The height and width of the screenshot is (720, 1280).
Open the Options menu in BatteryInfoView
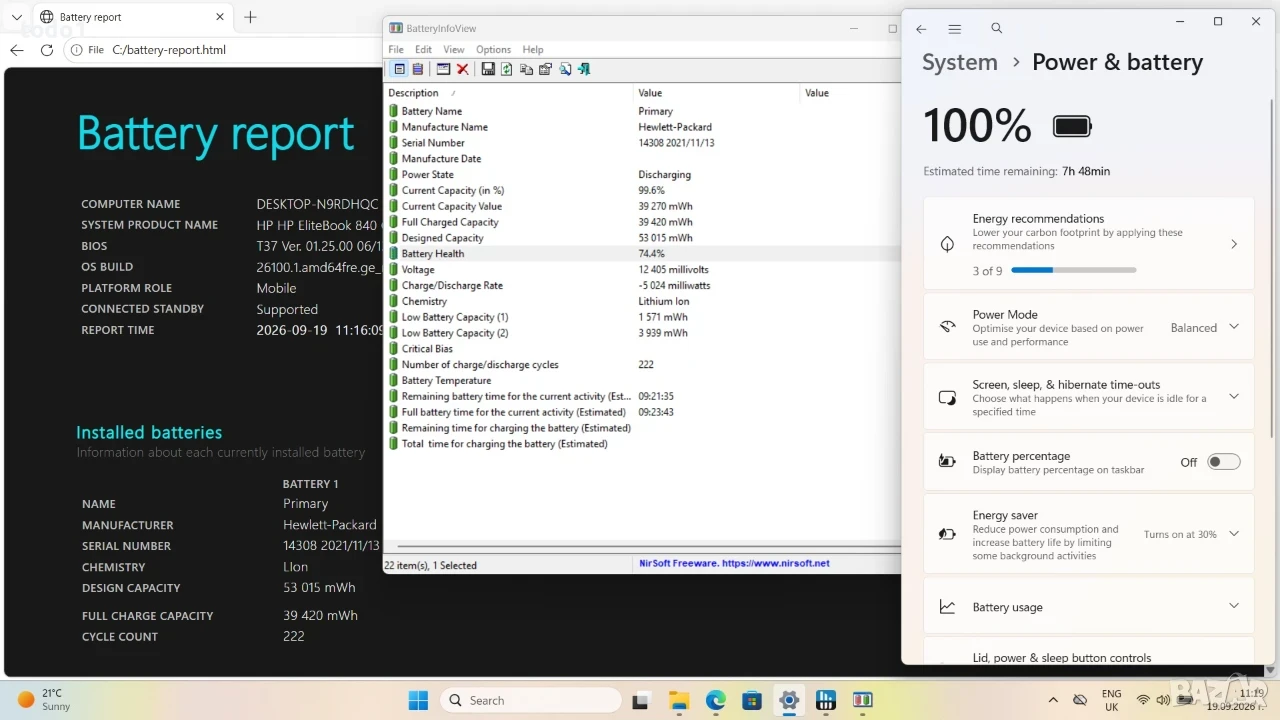(x=493, y=49)
